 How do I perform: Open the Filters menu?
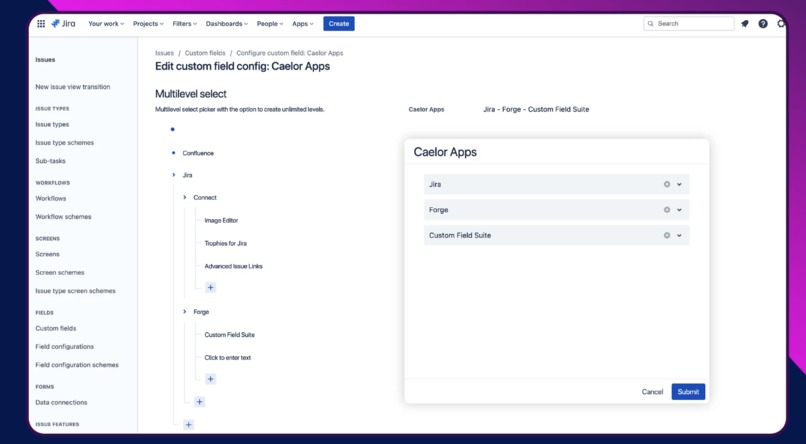(x=185, y=24)
